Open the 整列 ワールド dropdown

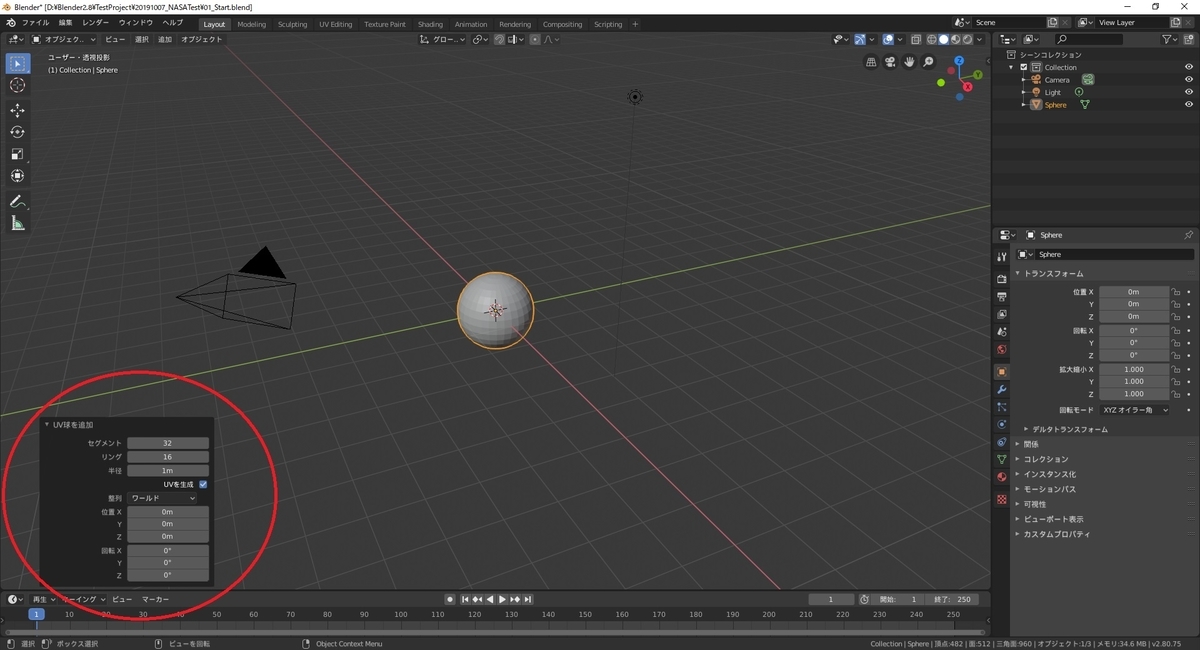162,498
